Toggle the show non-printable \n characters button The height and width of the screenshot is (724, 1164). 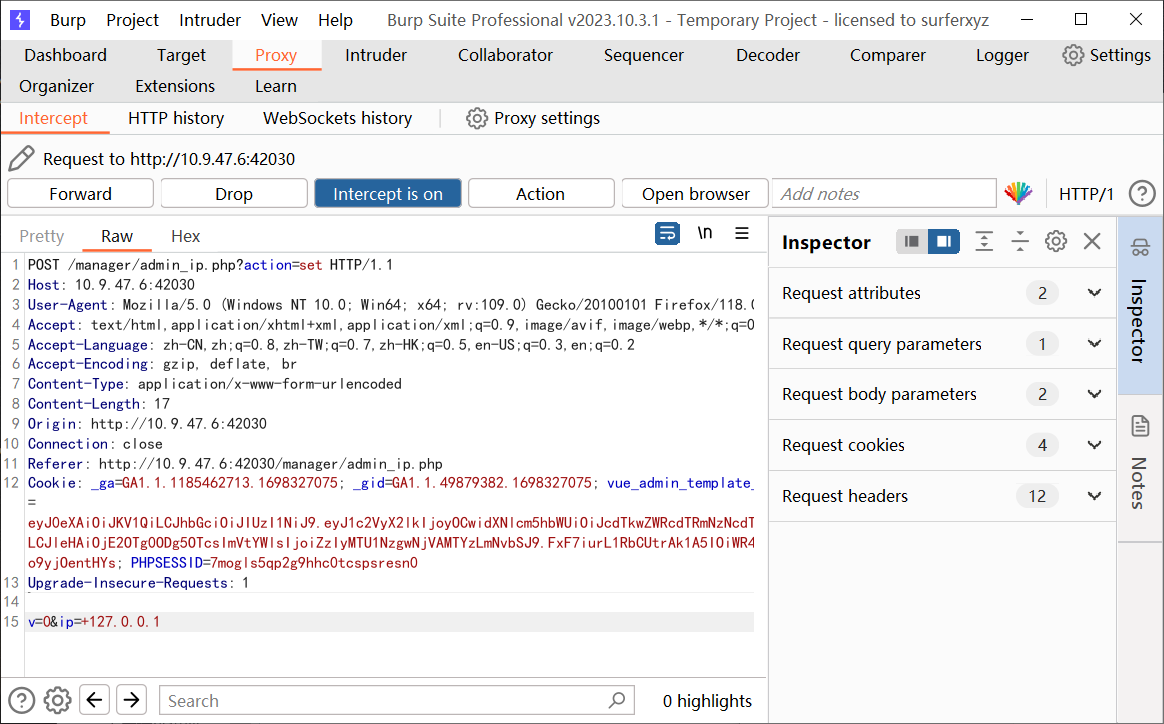[704, 233]
